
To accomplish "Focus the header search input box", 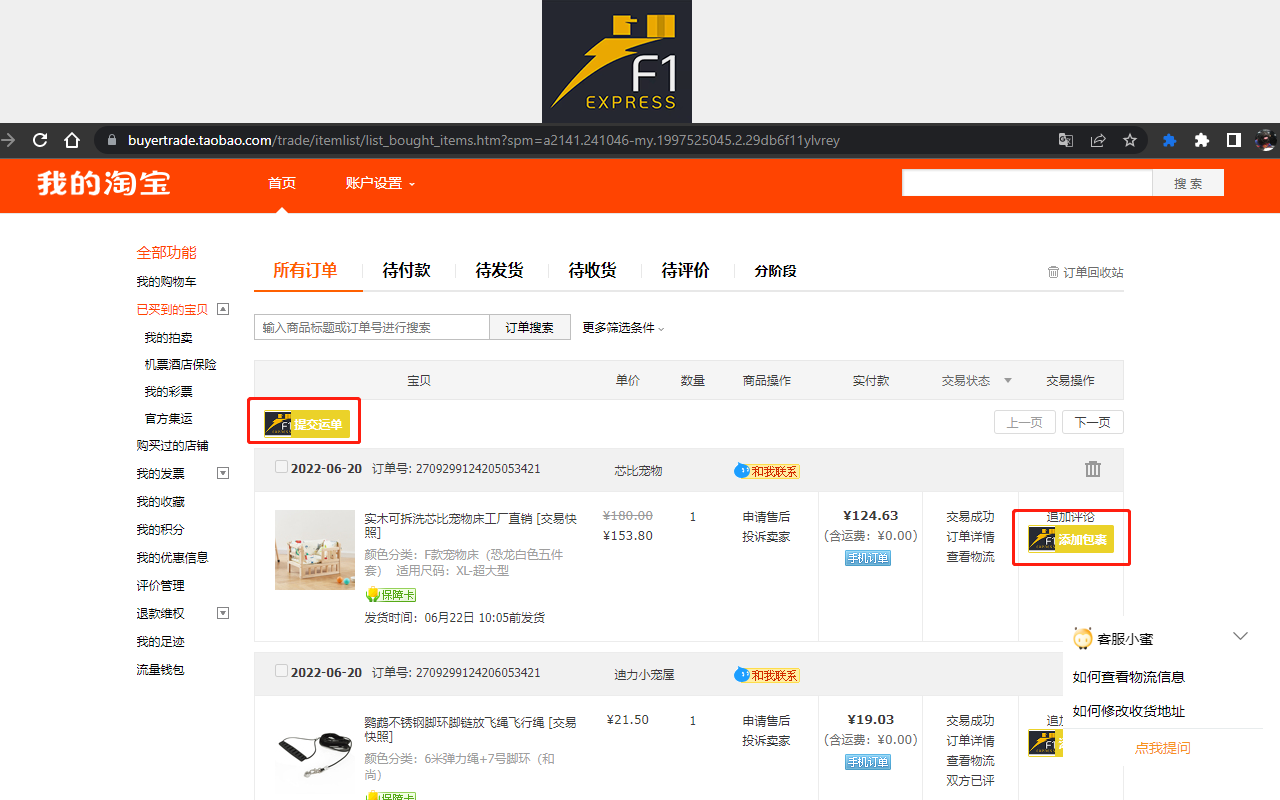I will tap(1027, 183).
